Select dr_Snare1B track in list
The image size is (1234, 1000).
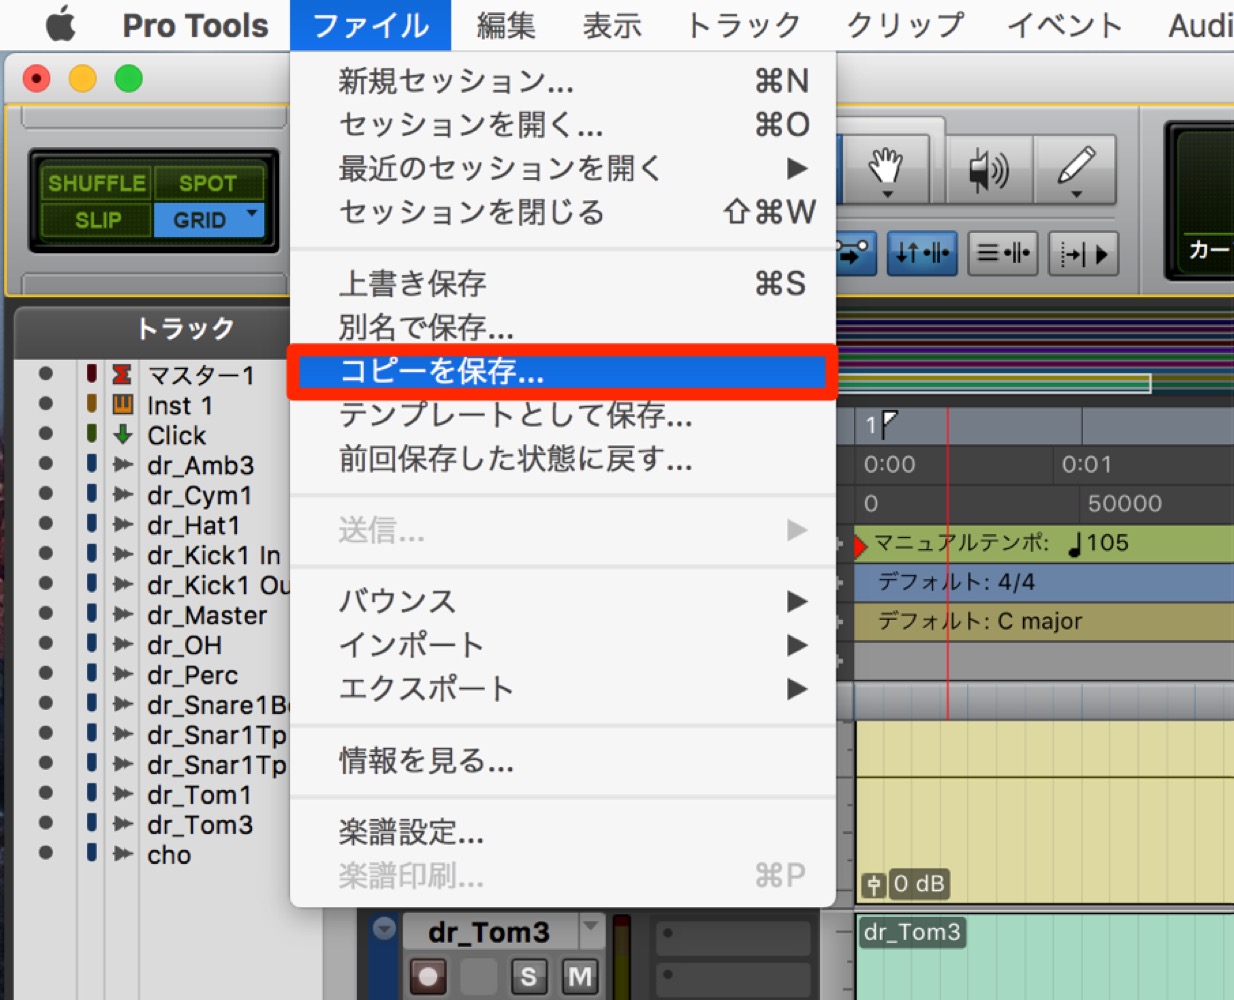(217, 705)
